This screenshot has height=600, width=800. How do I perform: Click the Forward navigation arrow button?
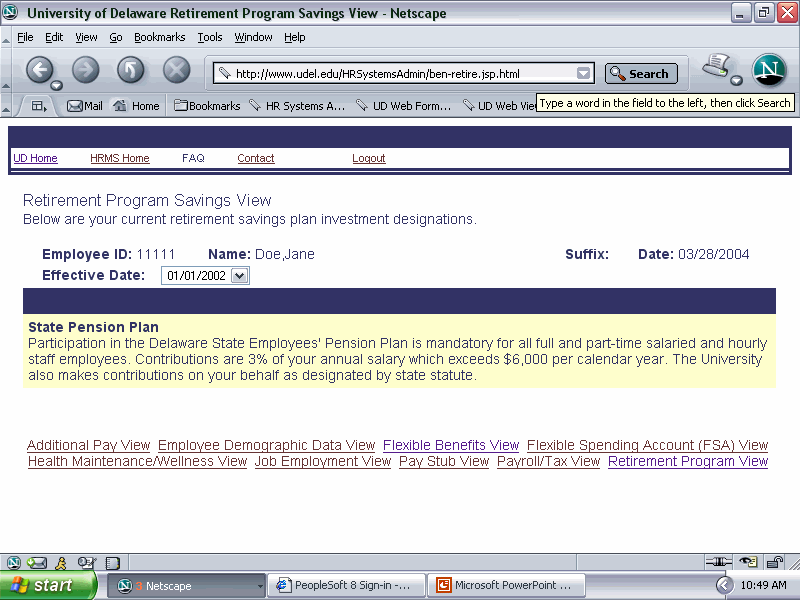(86, 70)
